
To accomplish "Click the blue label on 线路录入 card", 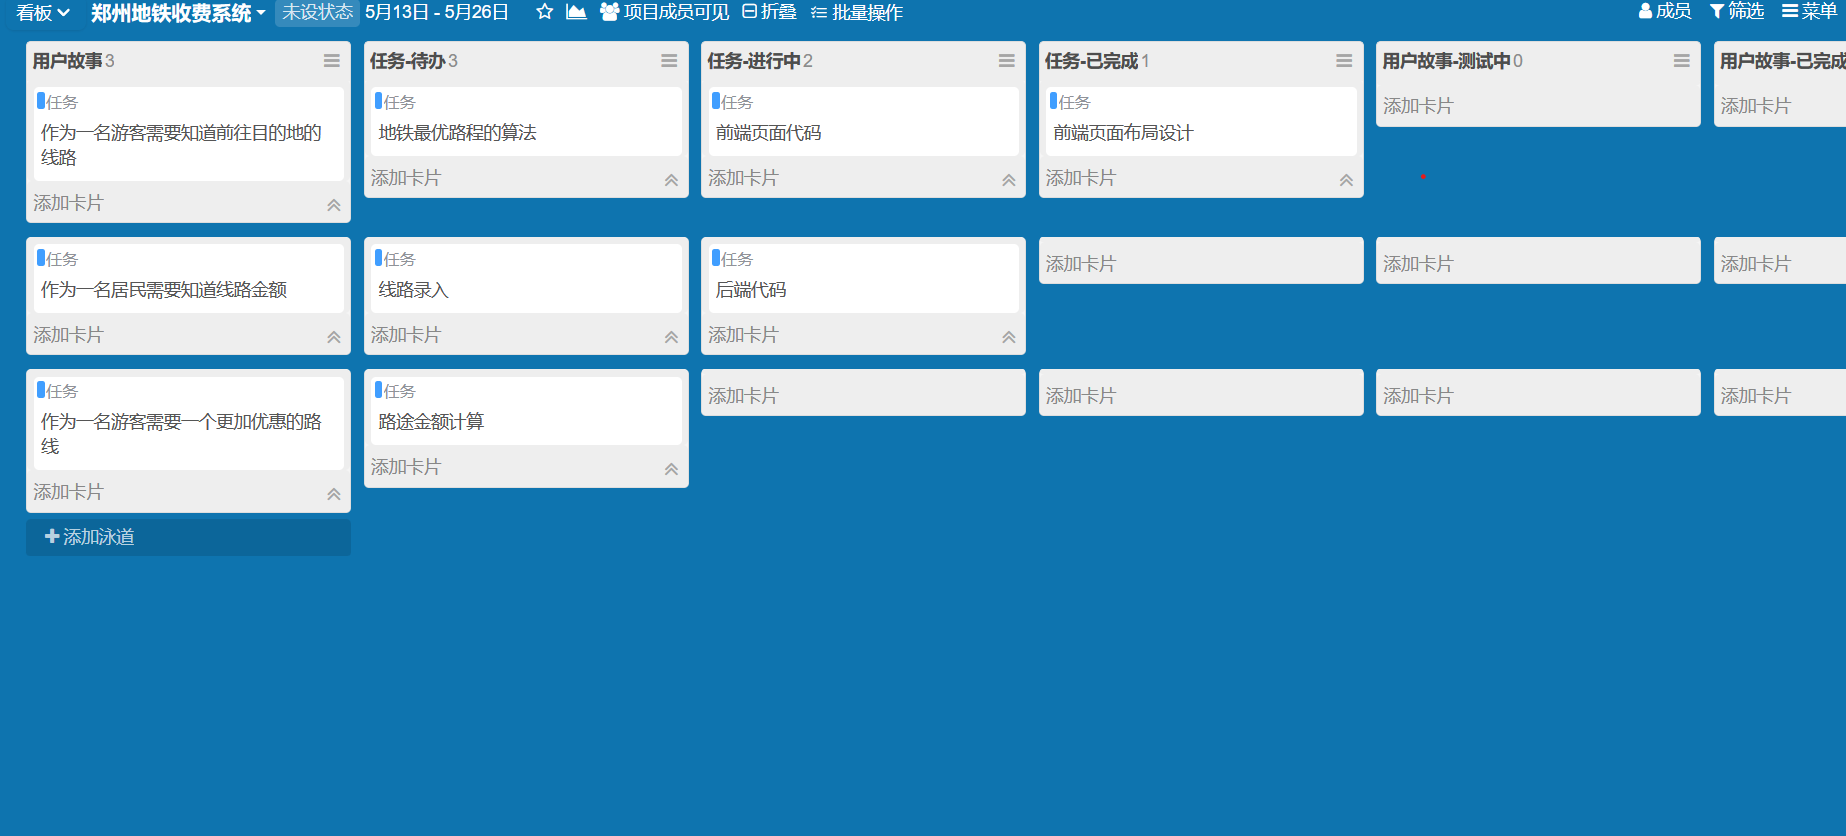I will [379, 258].
